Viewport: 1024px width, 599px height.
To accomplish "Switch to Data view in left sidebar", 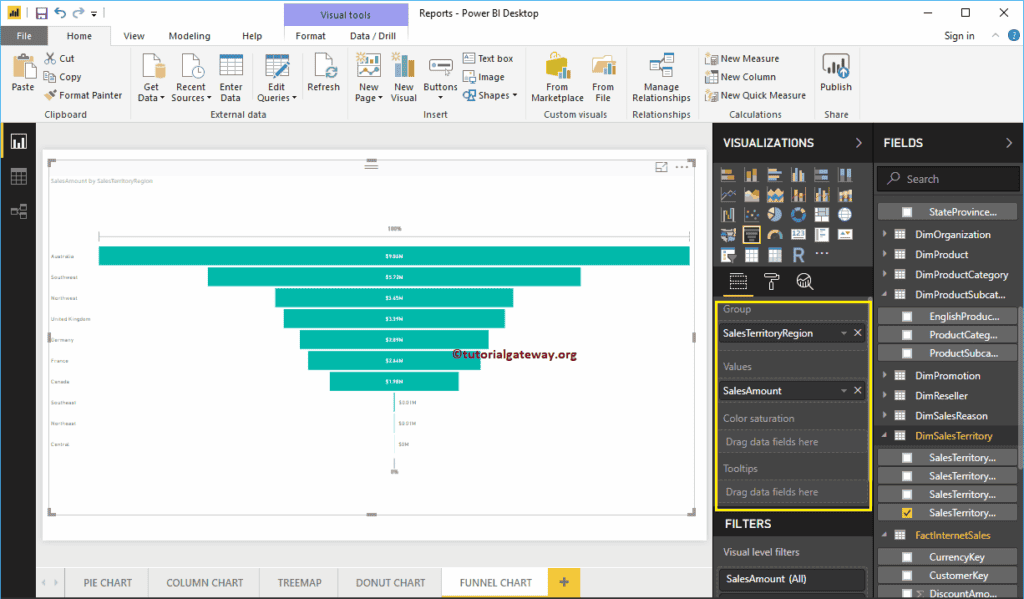I will pyautogui.click(x=18, y=176).
